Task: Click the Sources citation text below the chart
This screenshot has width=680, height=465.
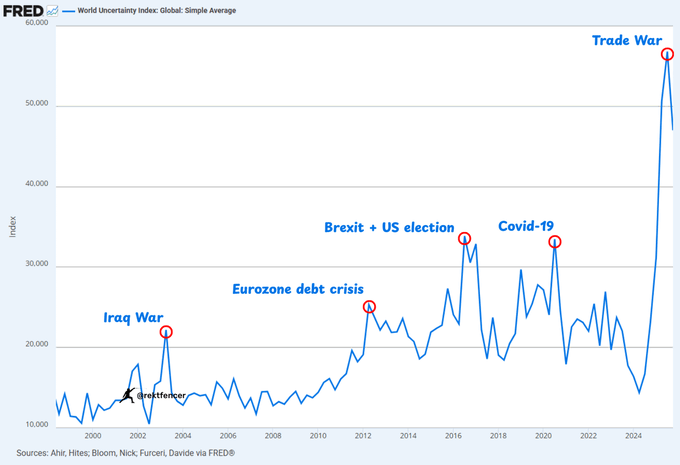Action: [x=125, y=453]
